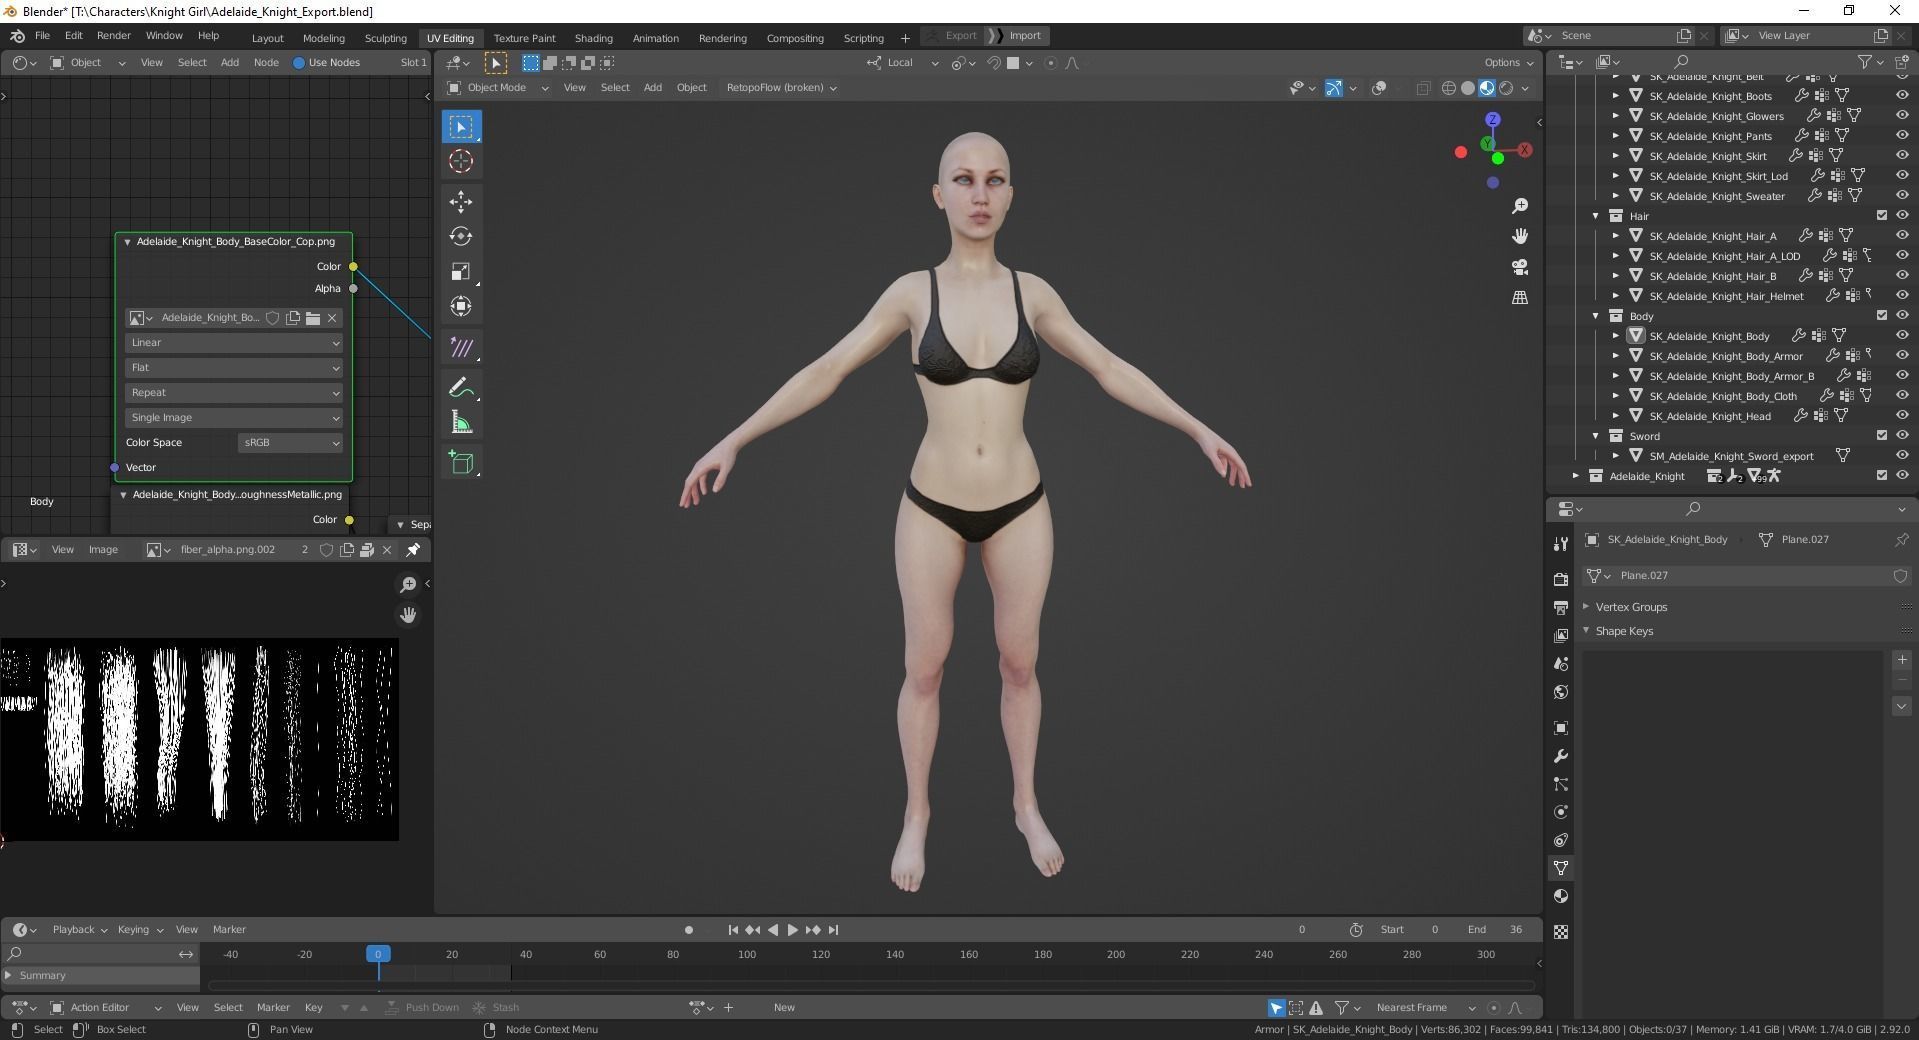The image size is (1919, 1040).
Task: Select the Scale tool
Action: coord(461,271)
